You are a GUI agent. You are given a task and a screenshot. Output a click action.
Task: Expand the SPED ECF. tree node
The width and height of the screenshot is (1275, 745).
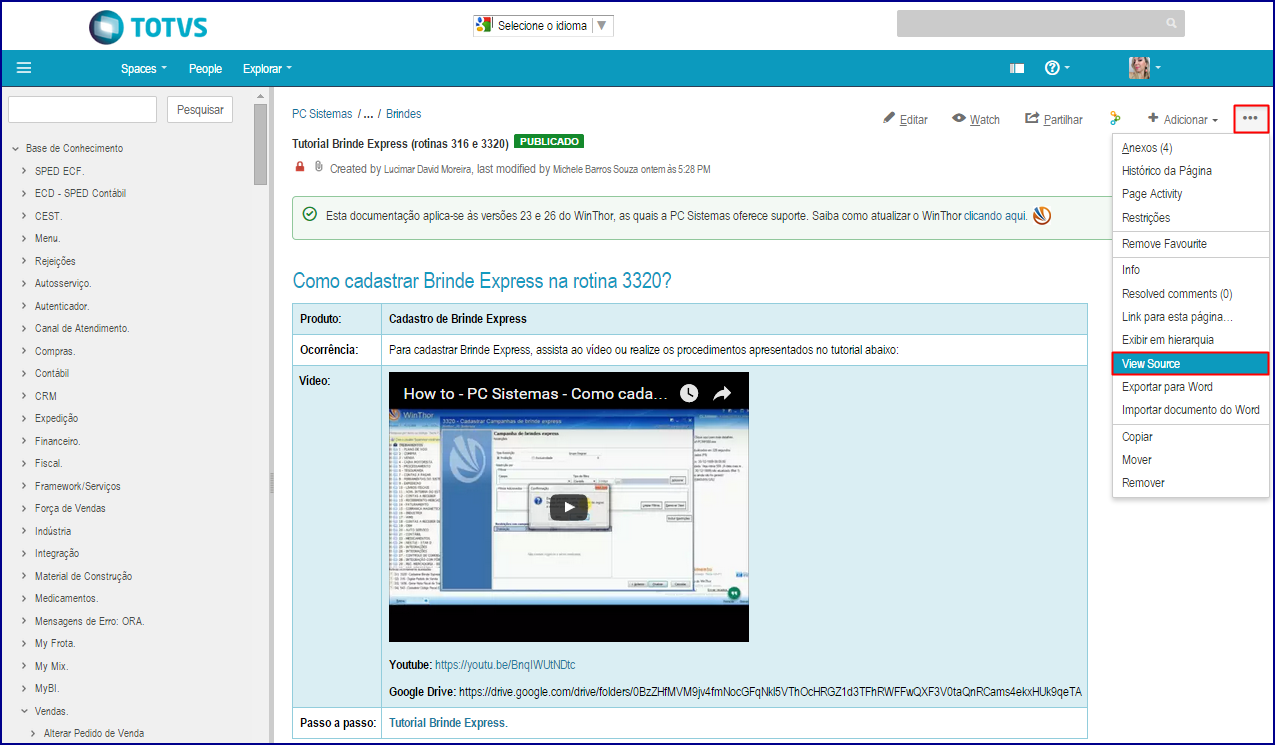(24, 171)
